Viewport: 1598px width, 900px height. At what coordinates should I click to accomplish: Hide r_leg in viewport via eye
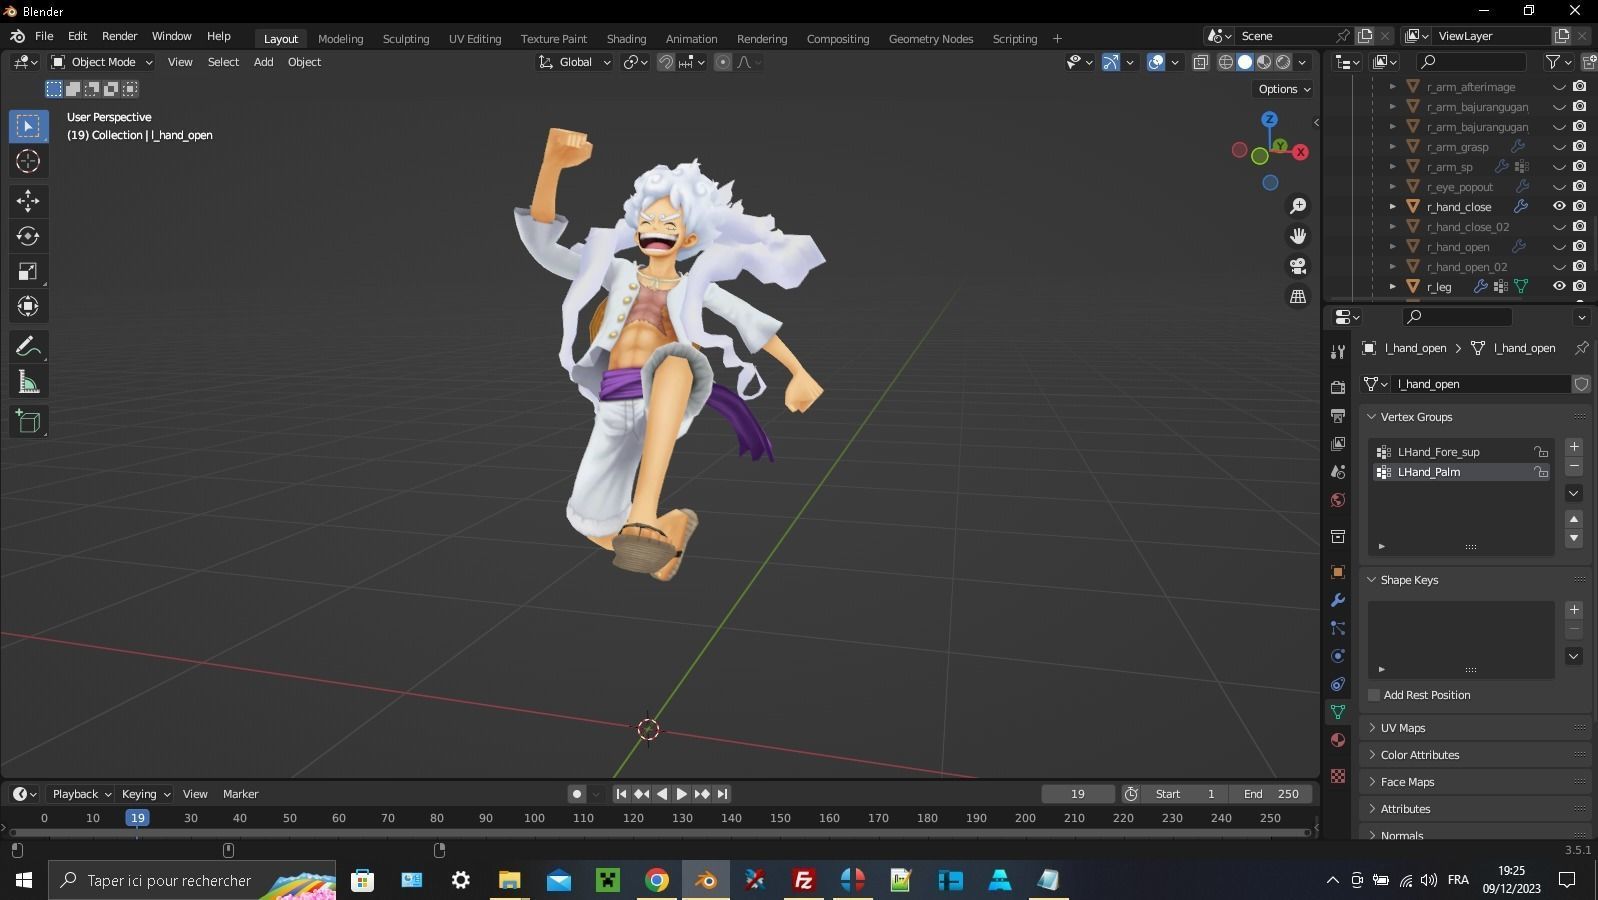pyautogui.click(x=1559, y=286)
